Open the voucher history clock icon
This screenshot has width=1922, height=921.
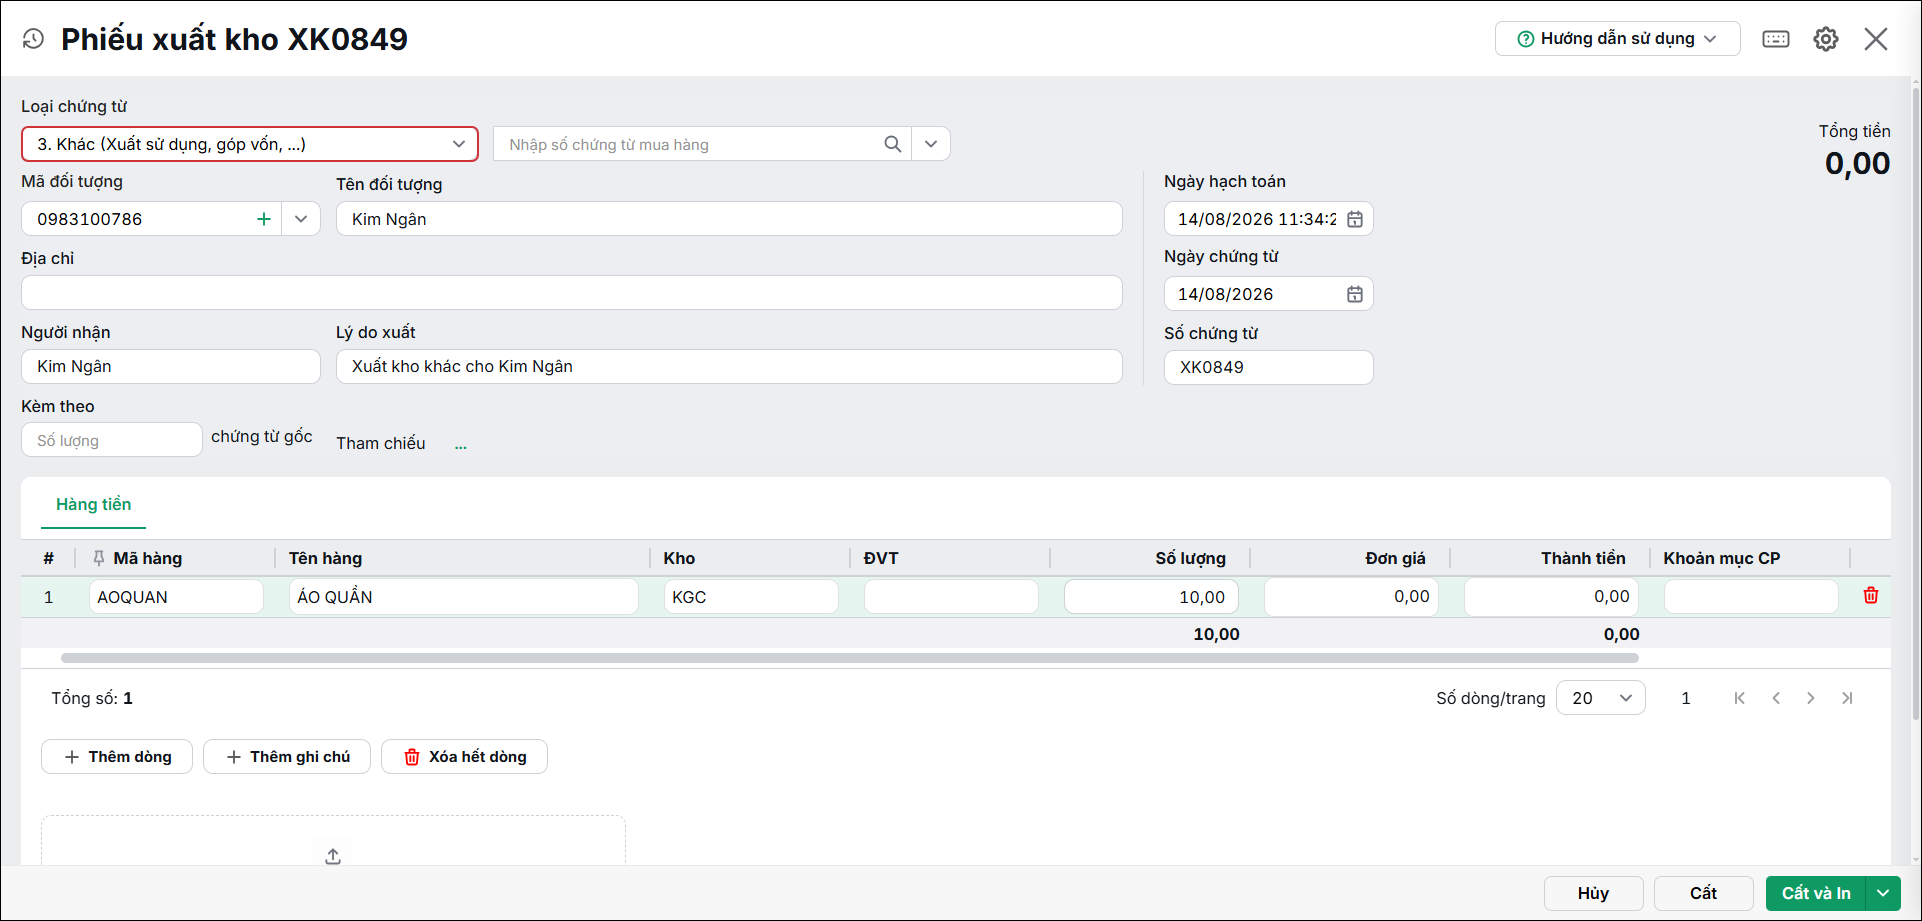pos(33,39)
